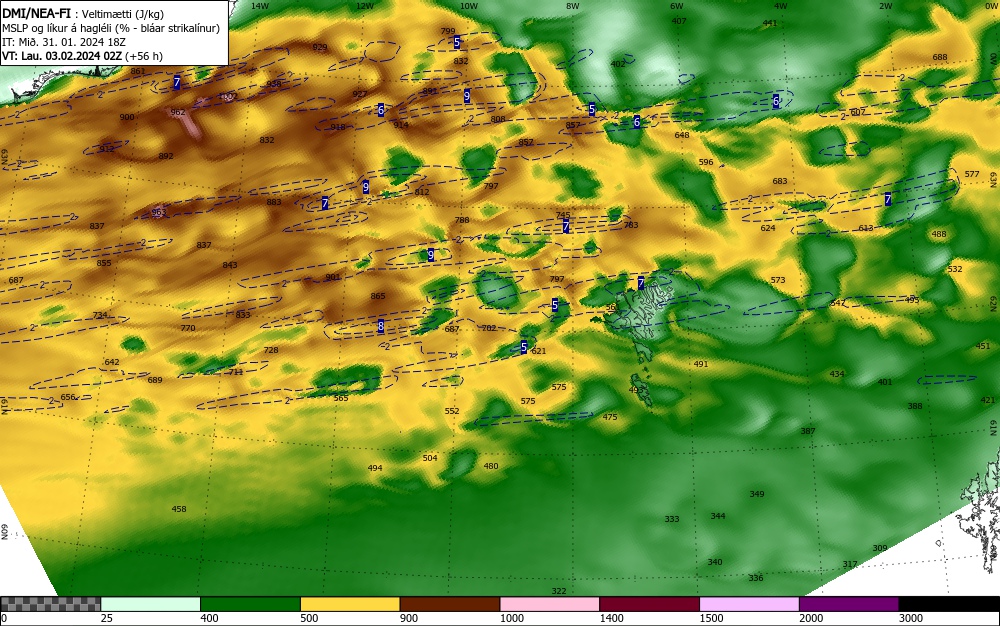Click the map value 577
Screen dimensions: 1000x626
pos(972,174)
